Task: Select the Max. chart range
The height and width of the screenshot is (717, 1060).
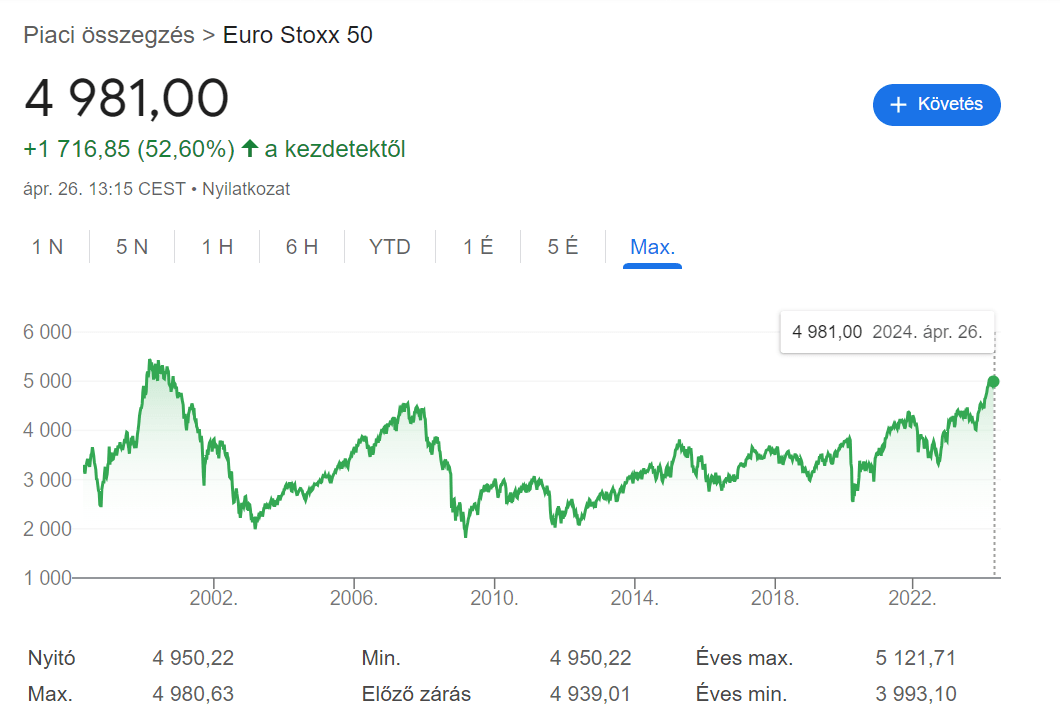Action: coord(652,246)
